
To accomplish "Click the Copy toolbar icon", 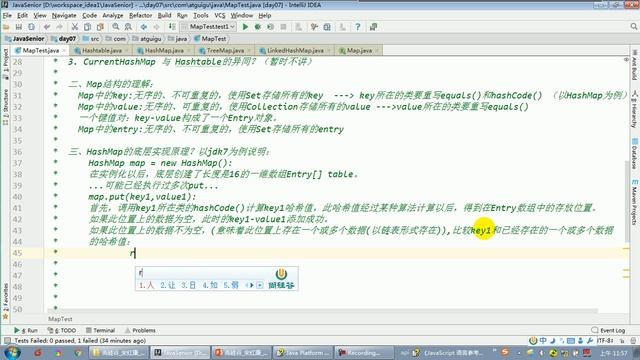I will tap(87, 27).
